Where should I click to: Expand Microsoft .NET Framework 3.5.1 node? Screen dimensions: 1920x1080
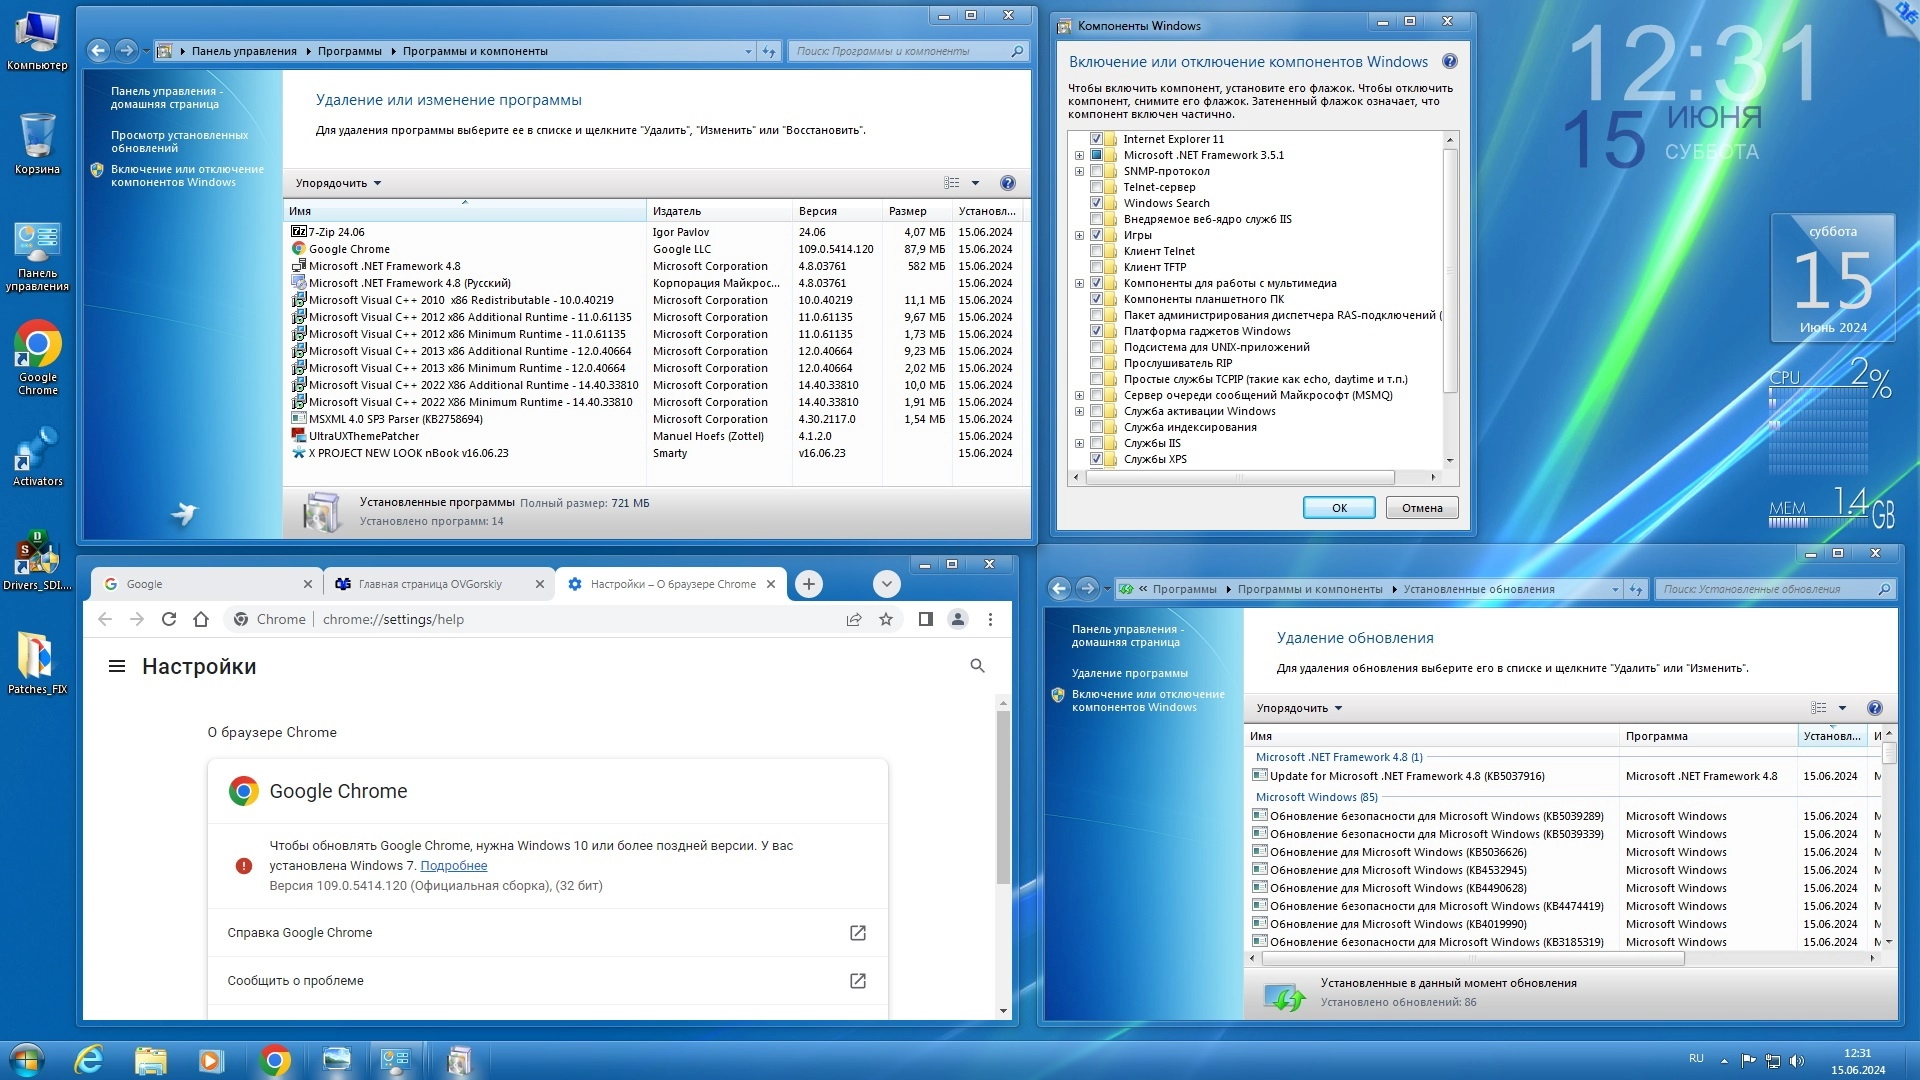coord(1079,155)
